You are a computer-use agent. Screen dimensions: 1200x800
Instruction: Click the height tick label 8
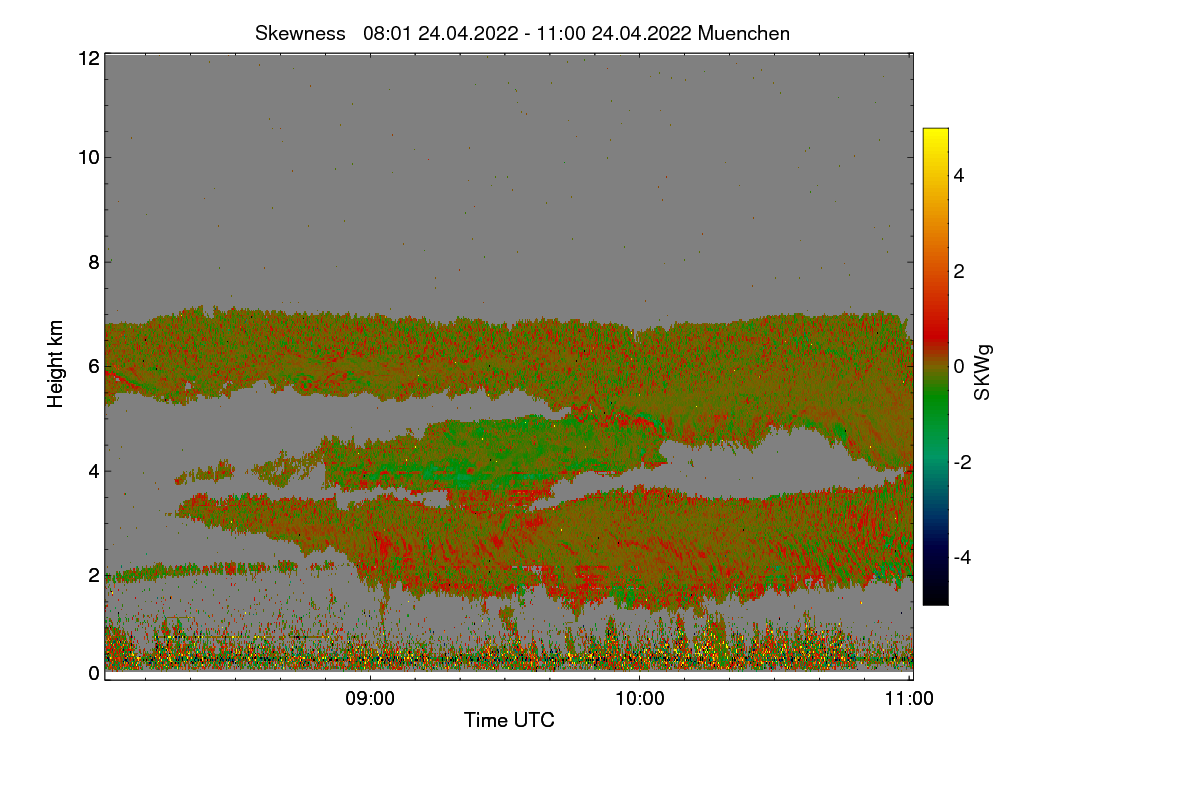click(x=94, y=262)
